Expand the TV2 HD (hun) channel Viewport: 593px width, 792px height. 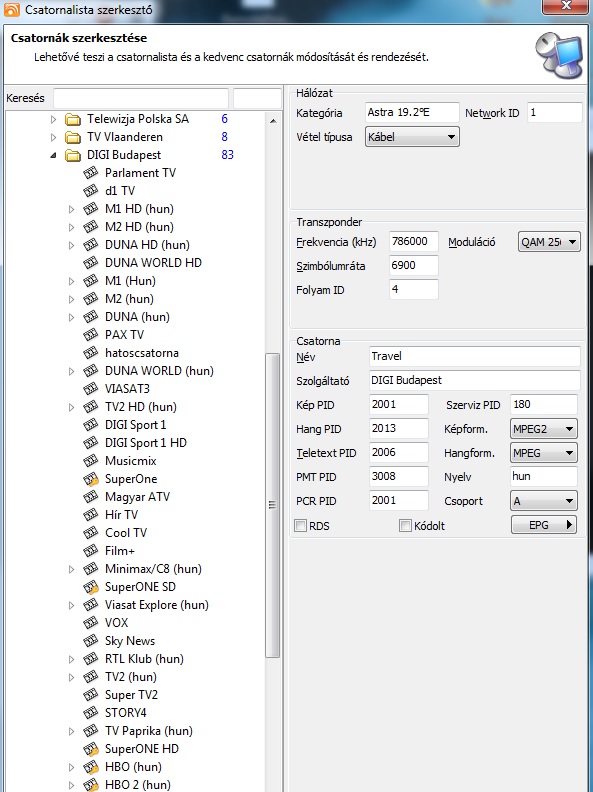(x=72, y=407)
